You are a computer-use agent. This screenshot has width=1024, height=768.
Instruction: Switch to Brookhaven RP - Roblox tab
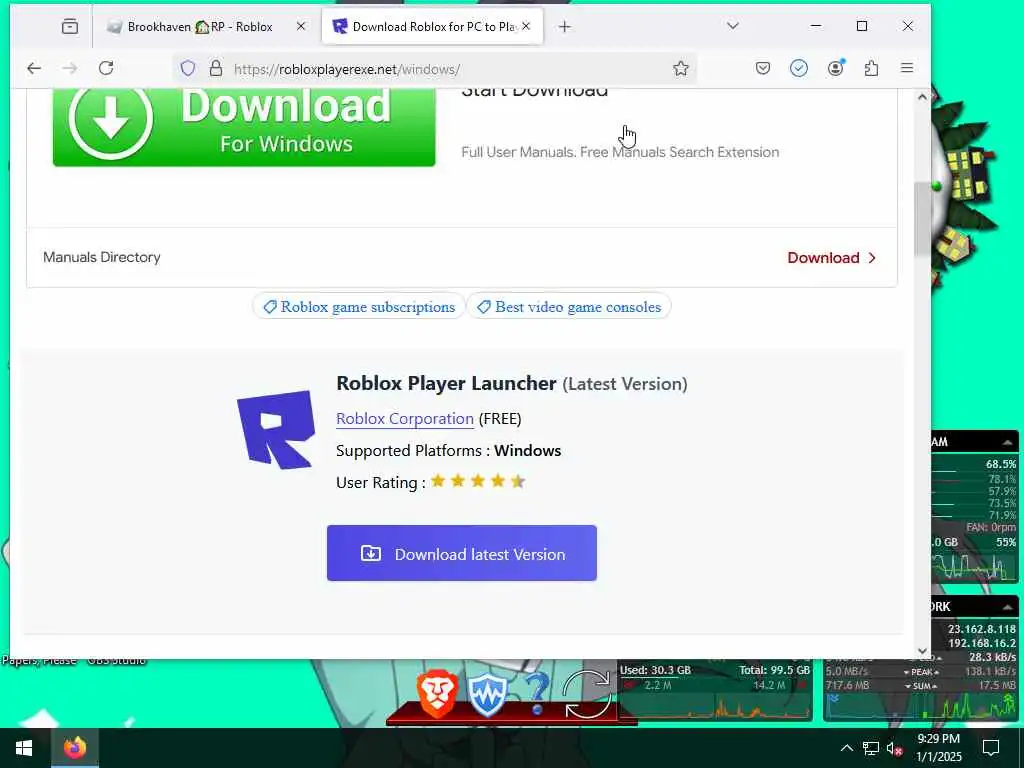pos(200,27)
